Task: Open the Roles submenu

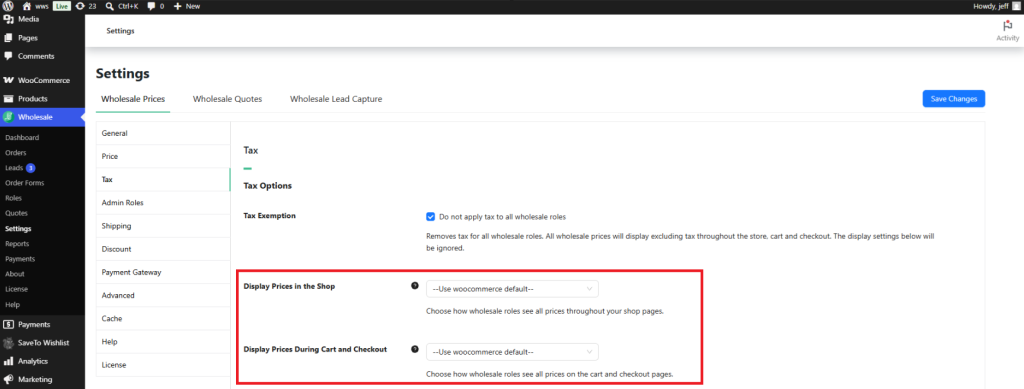Action: coord(13,198)
